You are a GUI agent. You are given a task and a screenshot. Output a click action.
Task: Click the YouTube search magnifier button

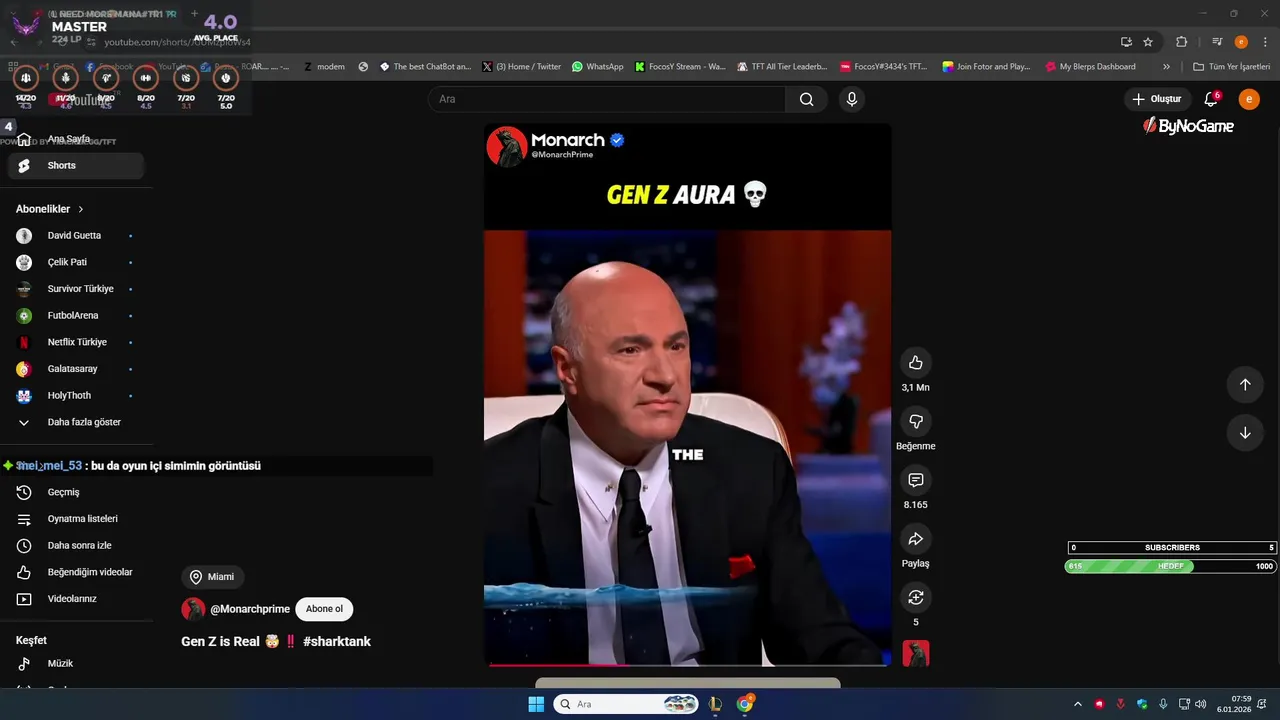806,99
